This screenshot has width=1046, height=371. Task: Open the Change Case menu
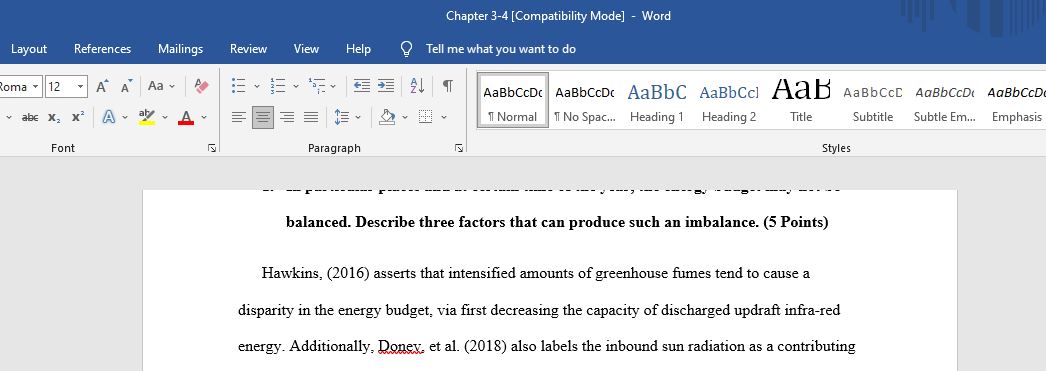pos(161,86)
